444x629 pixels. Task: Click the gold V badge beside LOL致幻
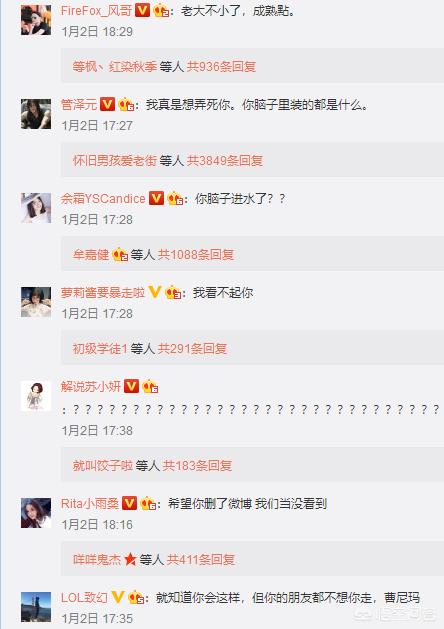tap(118, 598)
